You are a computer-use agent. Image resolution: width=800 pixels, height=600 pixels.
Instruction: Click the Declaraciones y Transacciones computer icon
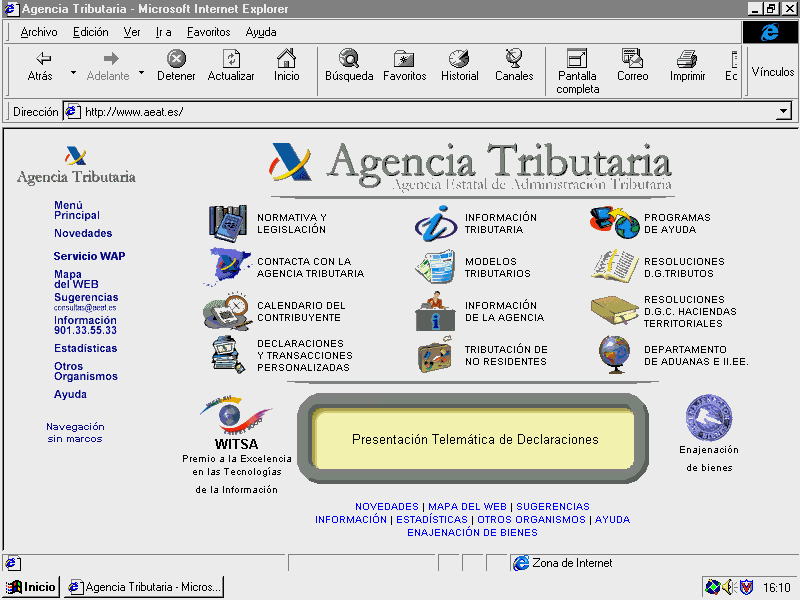click(228, 355)
